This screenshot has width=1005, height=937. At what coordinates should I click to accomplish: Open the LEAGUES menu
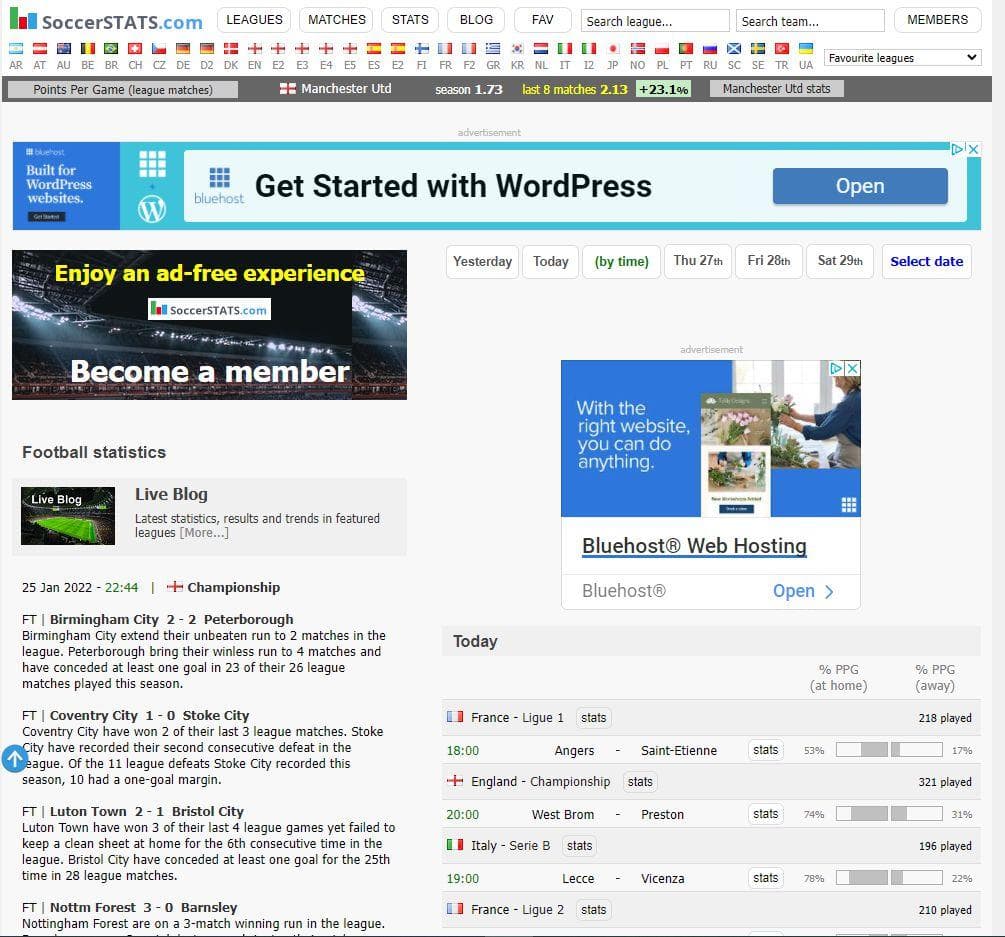point(254,19)
